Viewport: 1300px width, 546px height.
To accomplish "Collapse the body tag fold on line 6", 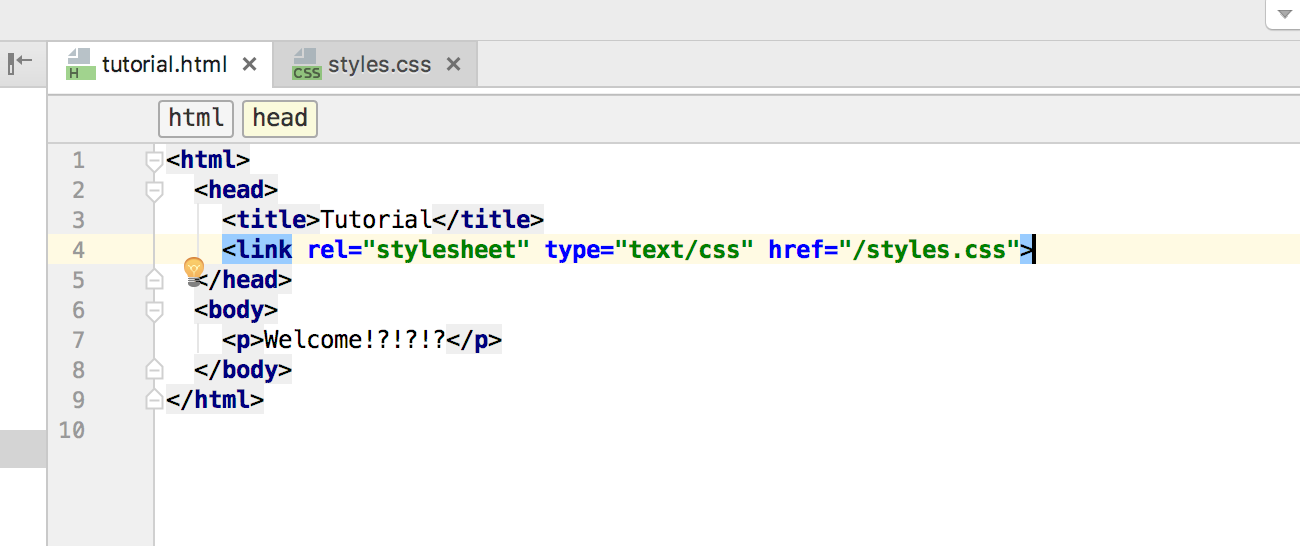I will [154, 310].
